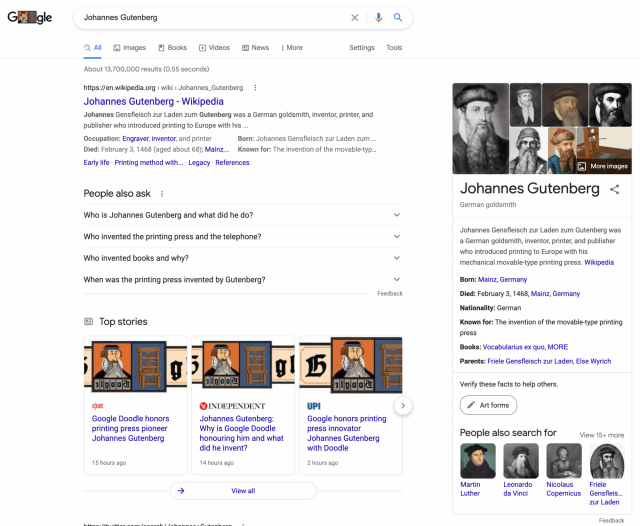
Task: Expand "Who invented books and why?"
Action: (x=243, y=258)
